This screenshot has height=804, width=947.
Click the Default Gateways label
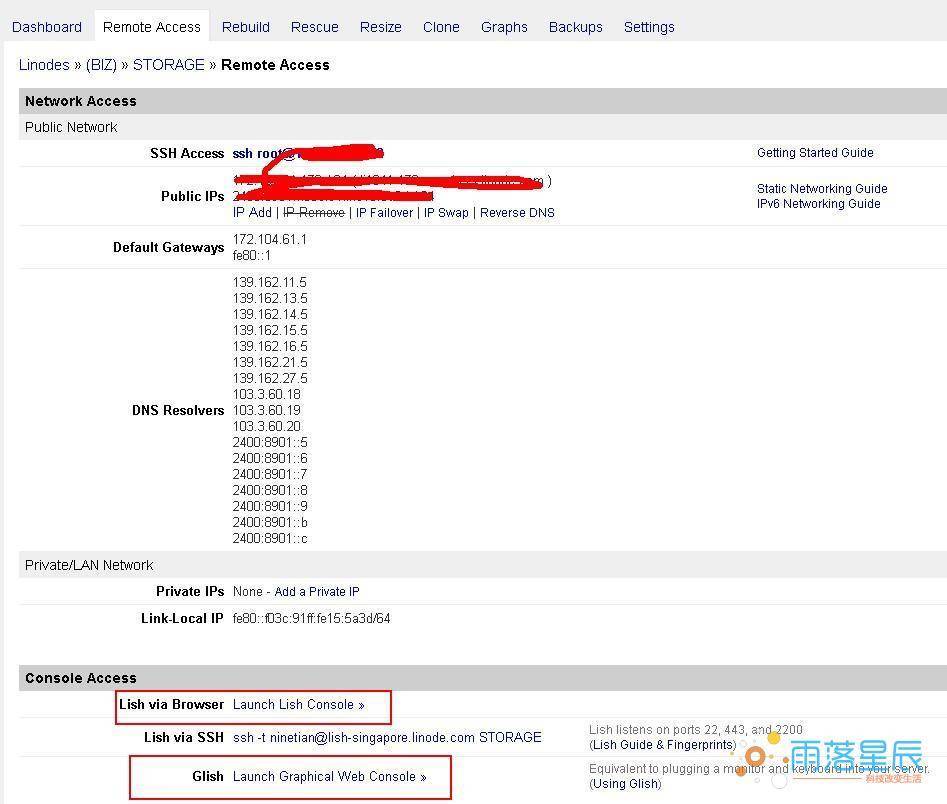tap(168, 248)
